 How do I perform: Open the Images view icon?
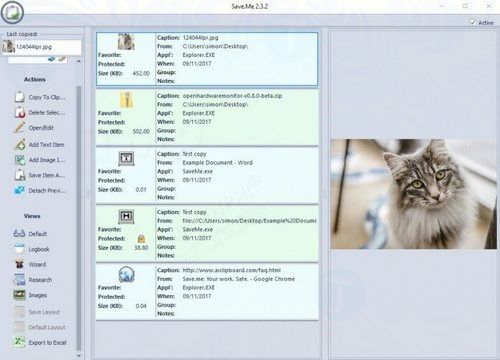(20, 295)
